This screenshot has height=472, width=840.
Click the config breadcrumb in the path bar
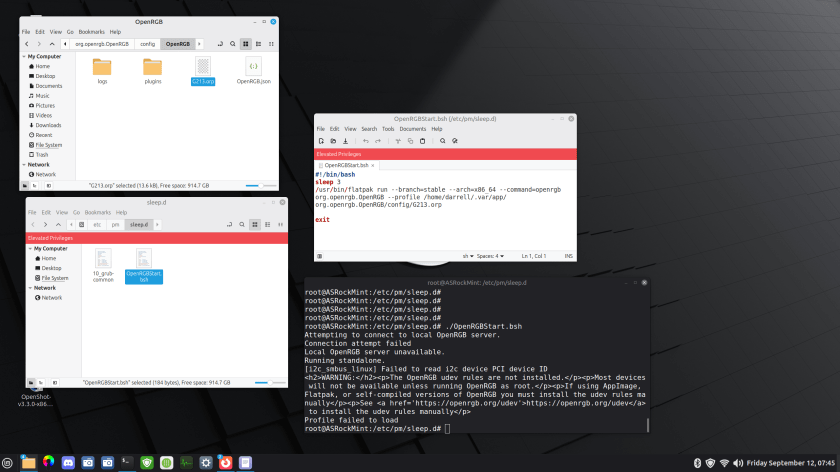click(x=147, y=44)
